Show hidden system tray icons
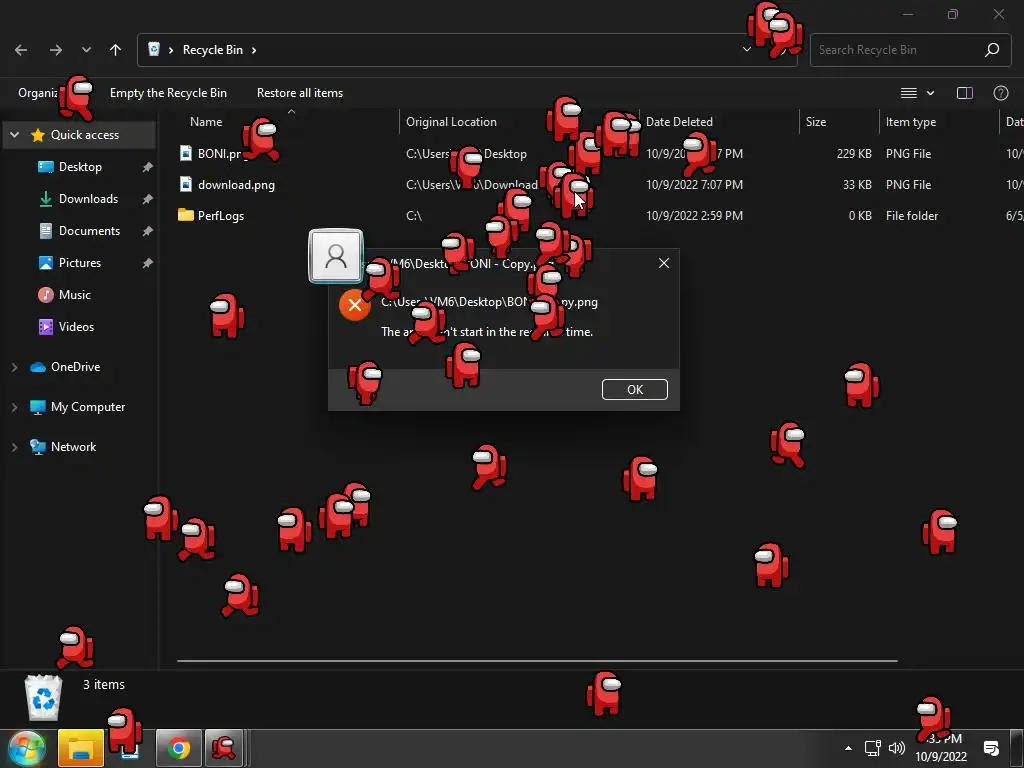The width and height of the screenshot is (1024, 768). (x=848, y=748)
